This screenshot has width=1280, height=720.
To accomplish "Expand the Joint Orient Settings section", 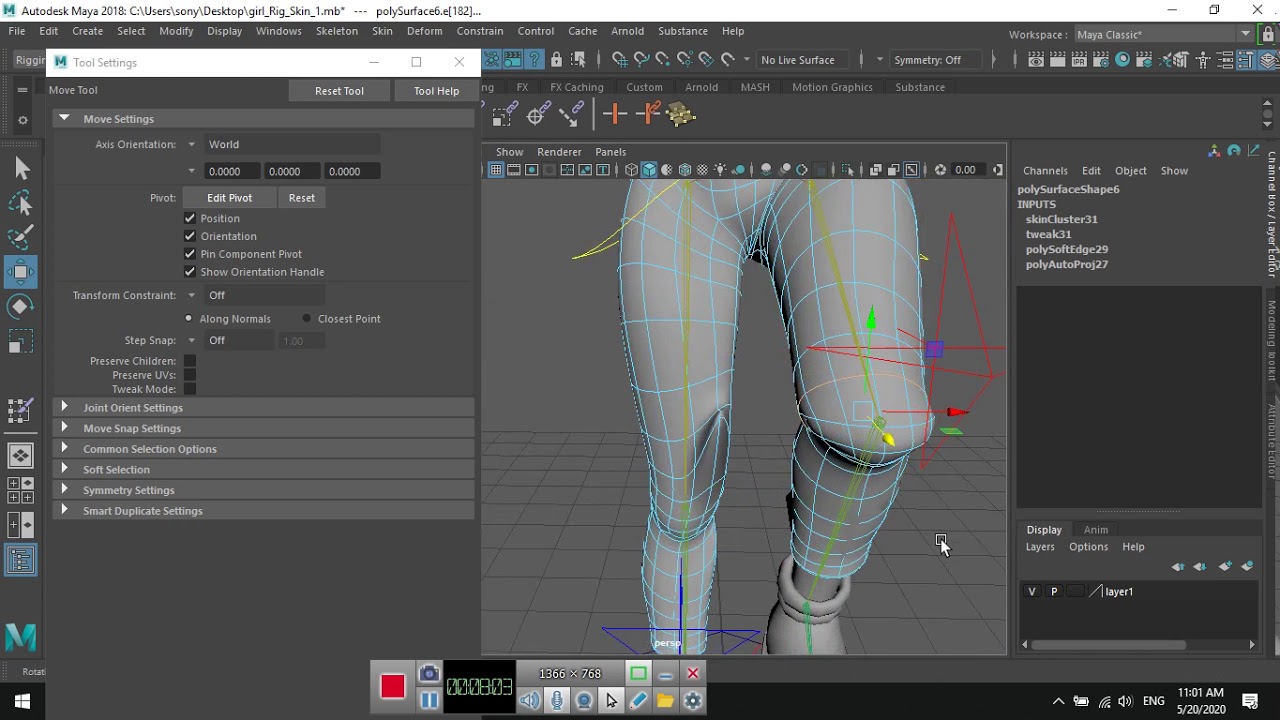I will tap(264, 408).
